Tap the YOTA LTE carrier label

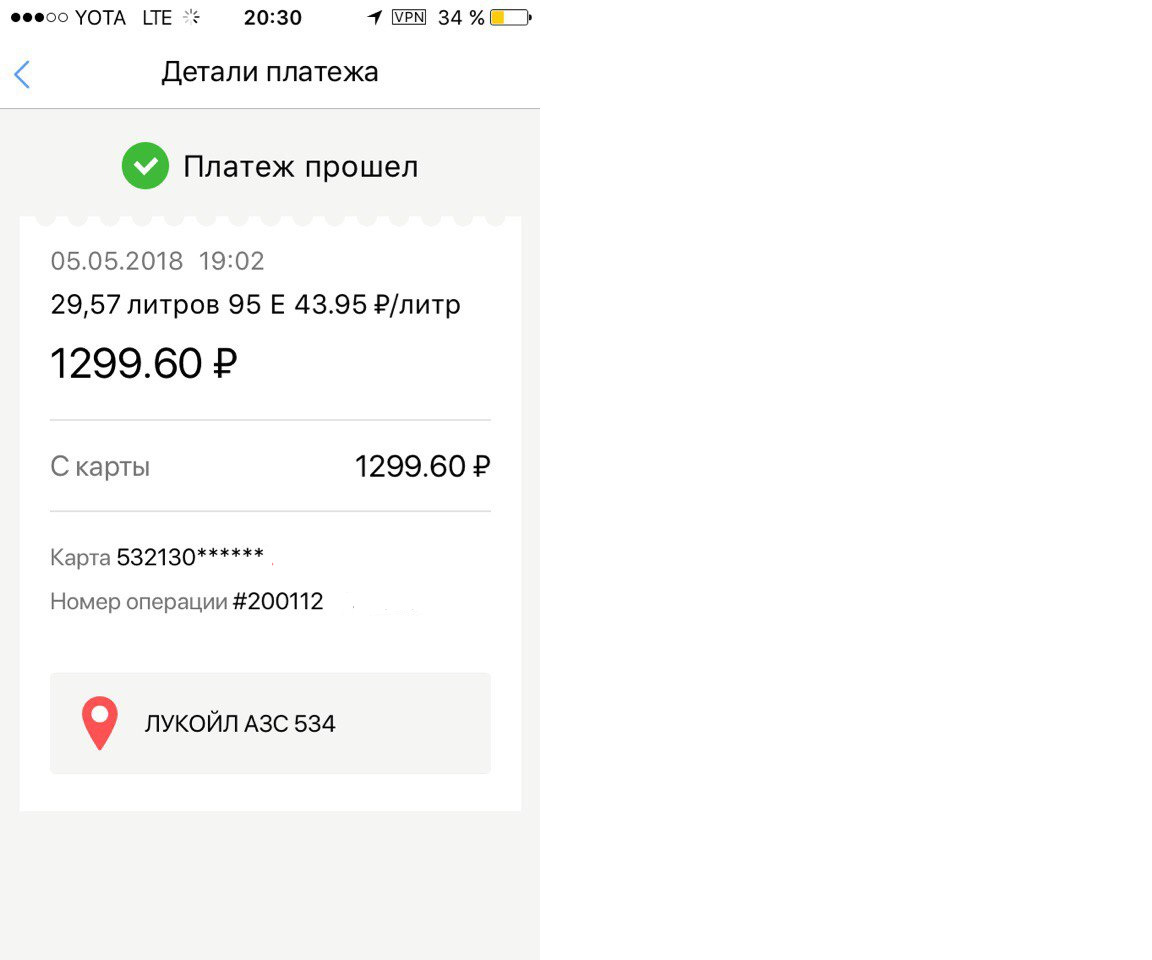click(123, 17)
